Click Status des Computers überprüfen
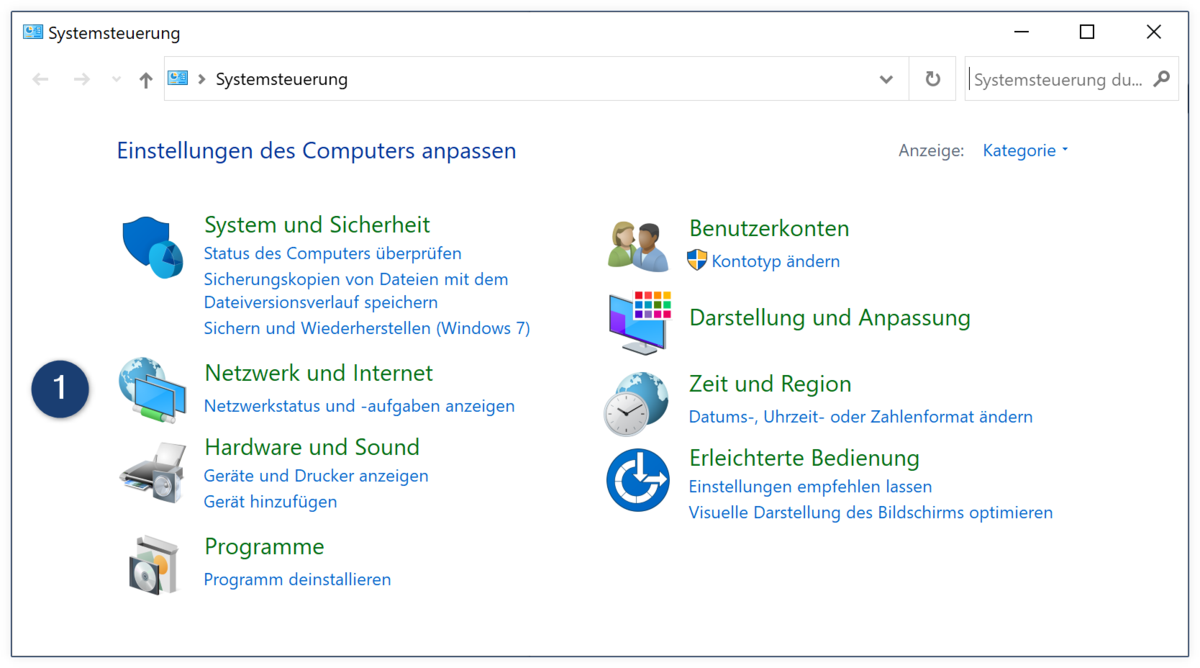Screen dimensions: 1200x668 333,253
